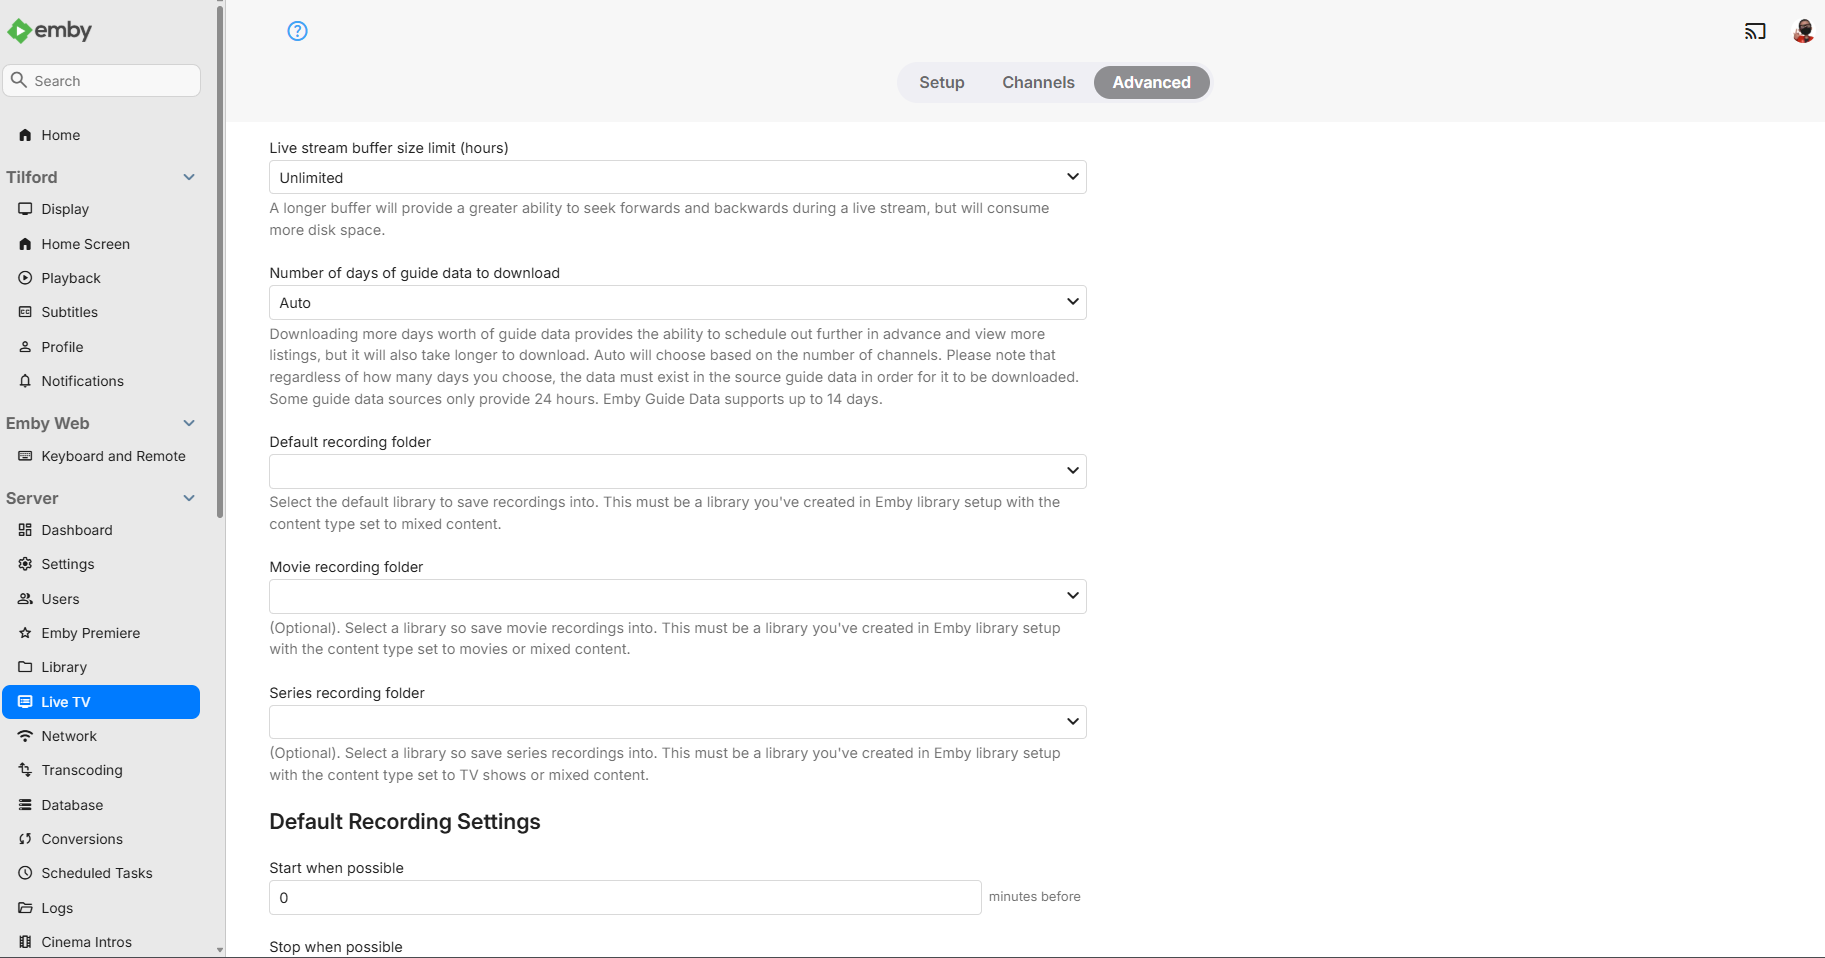1825x958 pixels.
Task: Go to Home in sidebar
Action: [x=61, y=135]
